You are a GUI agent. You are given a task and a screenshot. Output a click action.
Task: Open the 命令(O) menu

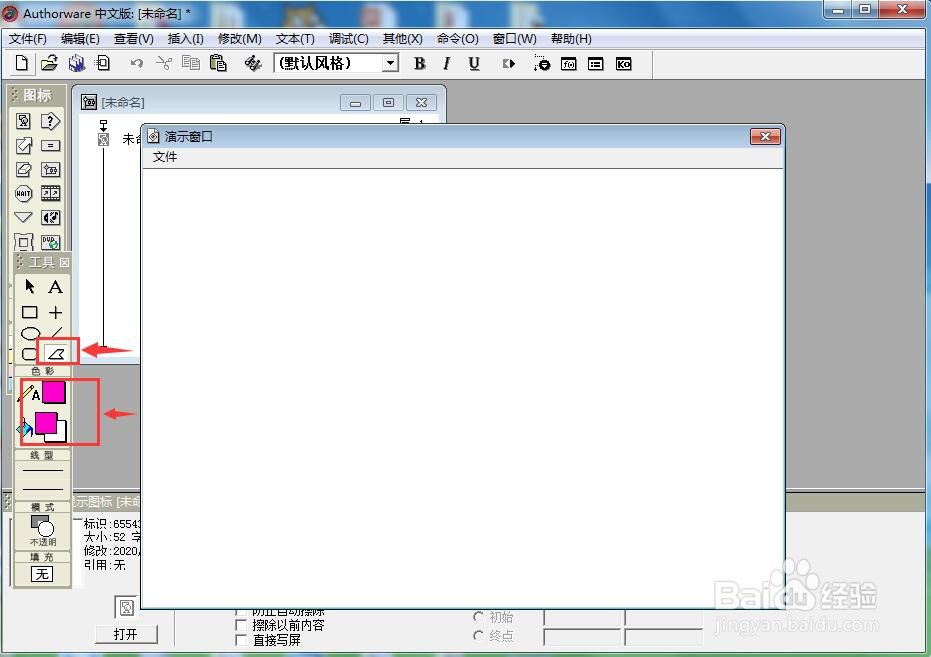(457, 39)
